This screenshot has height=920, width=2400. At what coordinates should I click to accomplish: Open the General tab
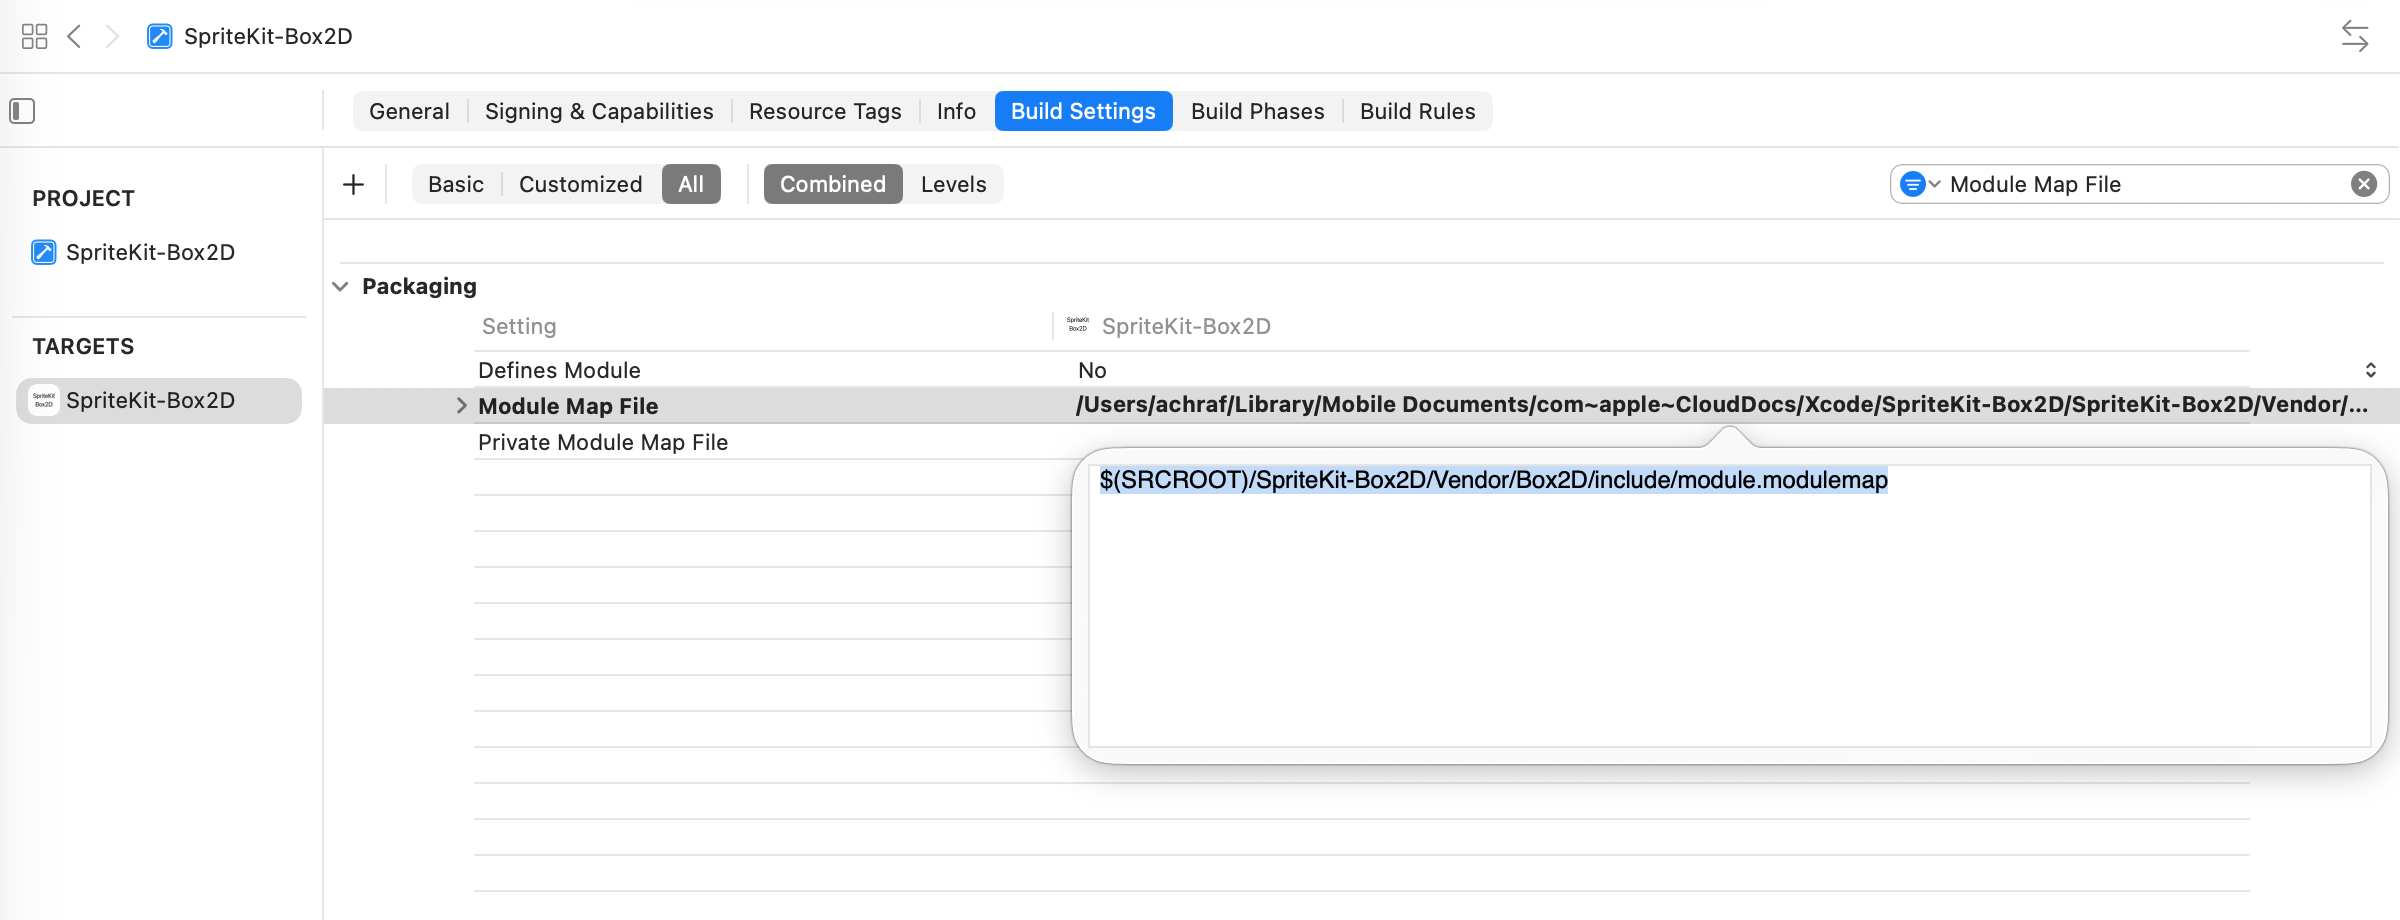pyautogui.click(x=409, y=111)
